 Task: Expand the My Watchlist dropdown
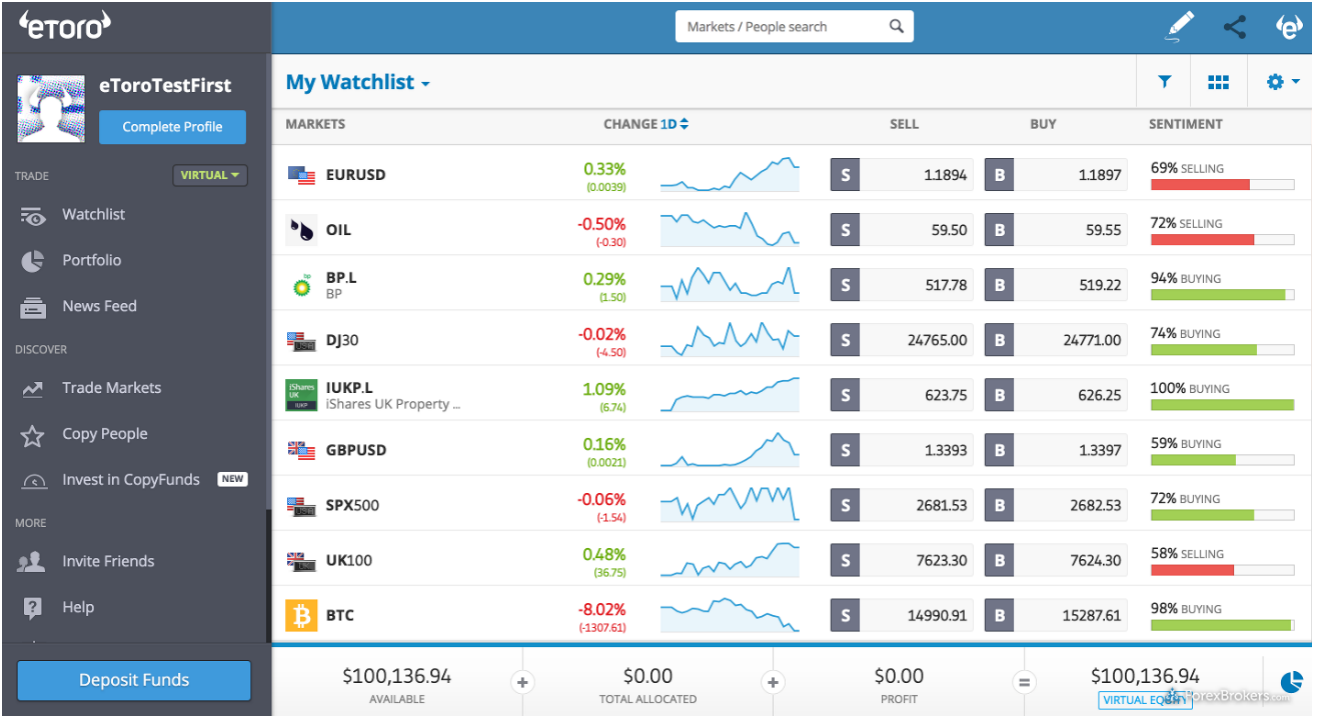[x=358, y=83]
